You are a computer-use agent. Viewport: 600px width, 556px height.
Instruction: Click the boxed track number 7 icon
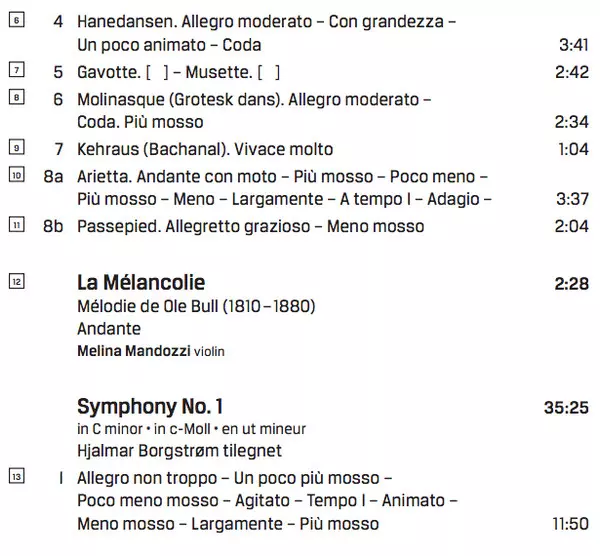point(14,71)
